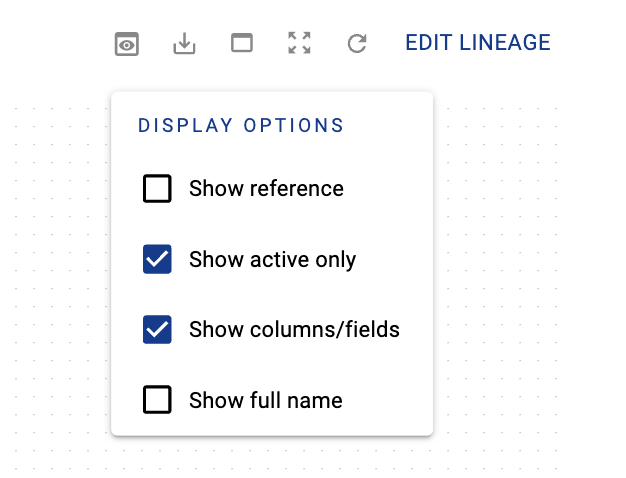626x478 pixels.
Task: Click the download lineage icon
Action: point(184,44)
